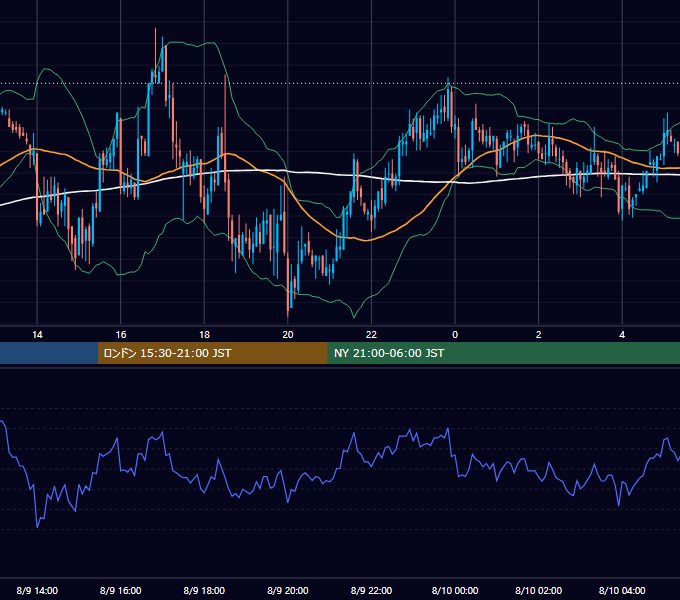Viewport: 680px width, 600px height.
Task: Click the hour 18 axis label
Action: click(x=204, y=335)
